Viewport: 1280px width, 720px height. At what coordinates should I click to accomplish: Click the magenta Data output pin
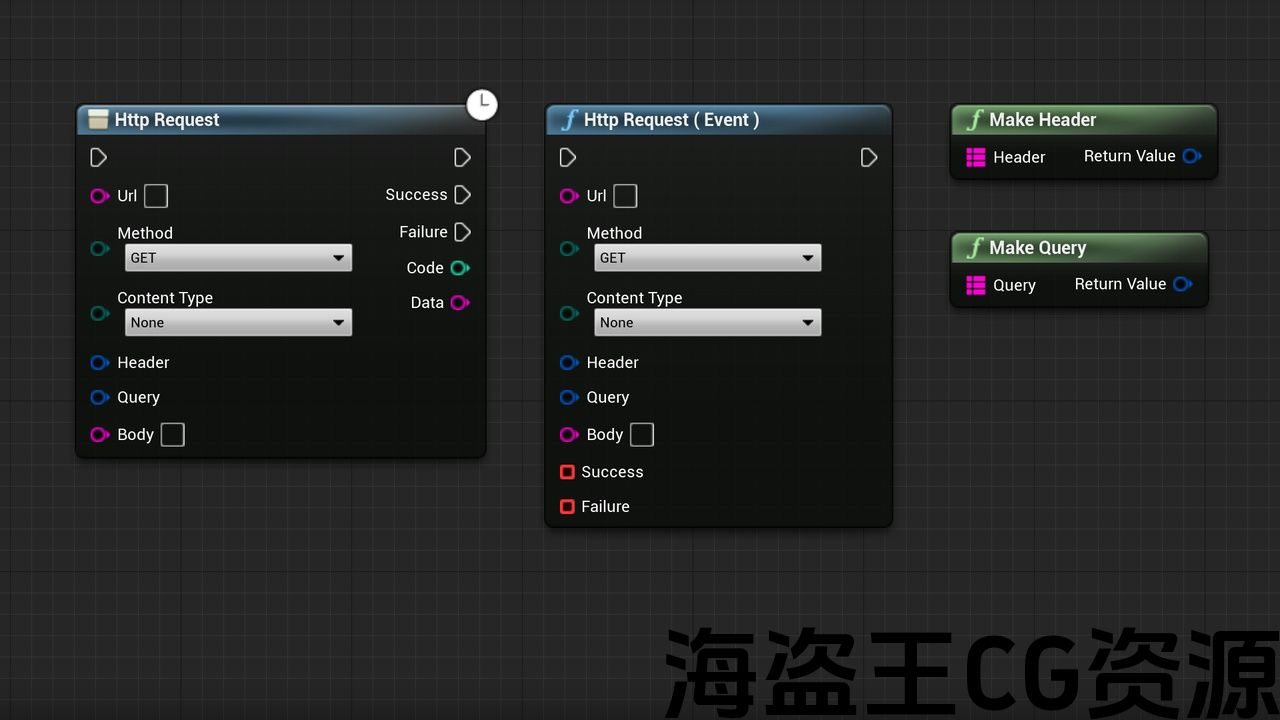459,303
